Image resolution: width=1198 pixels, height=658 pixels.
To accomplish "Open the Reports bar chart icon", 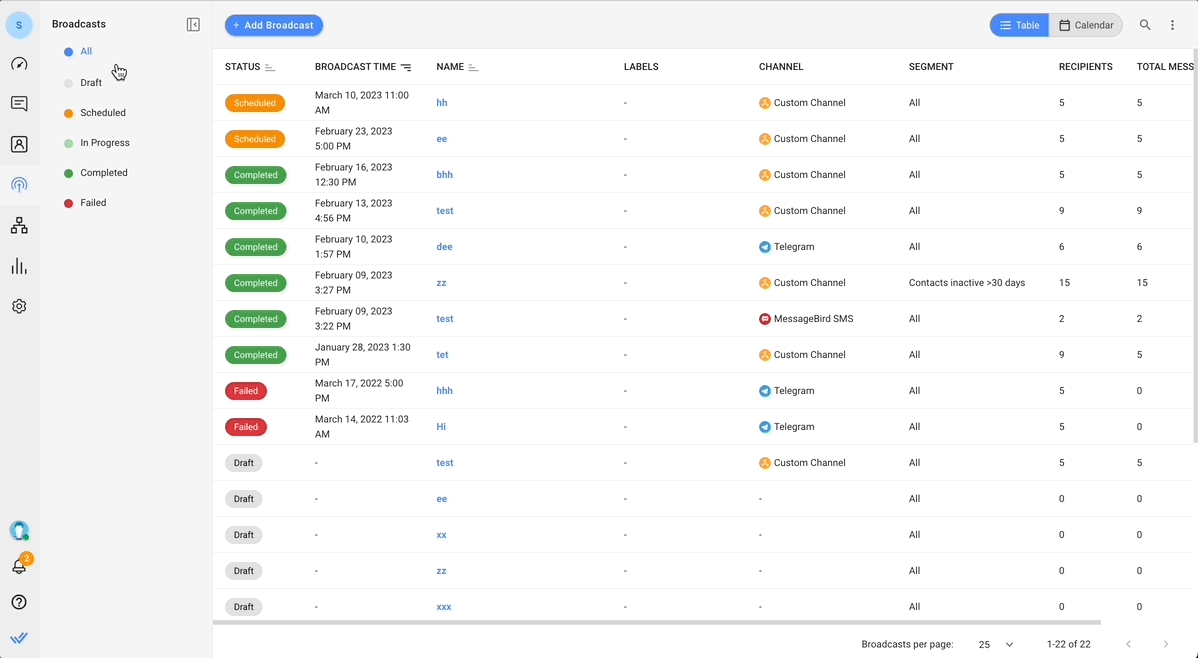I will pos(19,266).
